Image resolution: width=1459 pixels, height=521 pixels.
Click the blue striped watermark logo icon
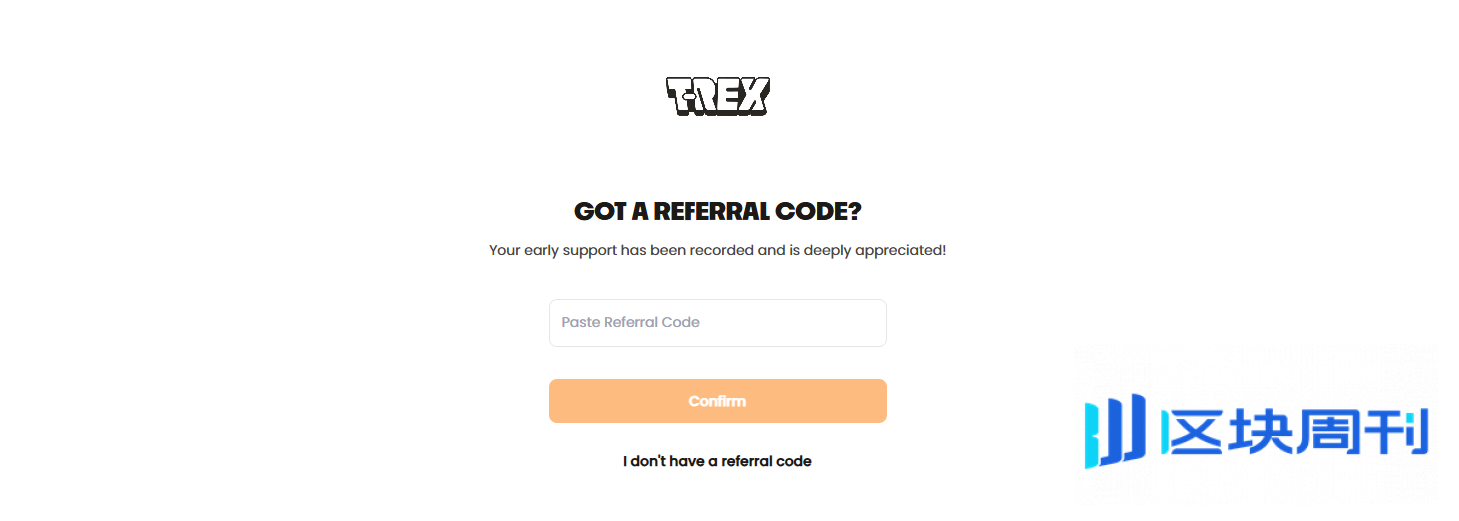pyautogui.click(x=1115, y=433)
